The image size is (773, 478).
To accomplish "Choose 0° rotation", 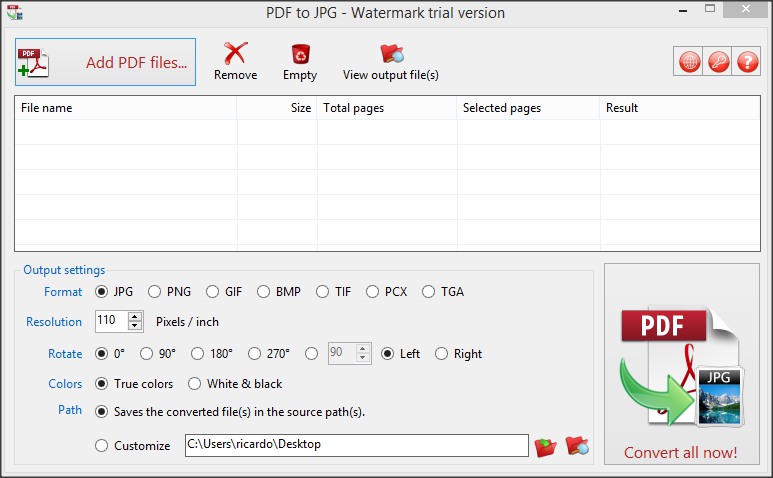I will coord(102,354).
